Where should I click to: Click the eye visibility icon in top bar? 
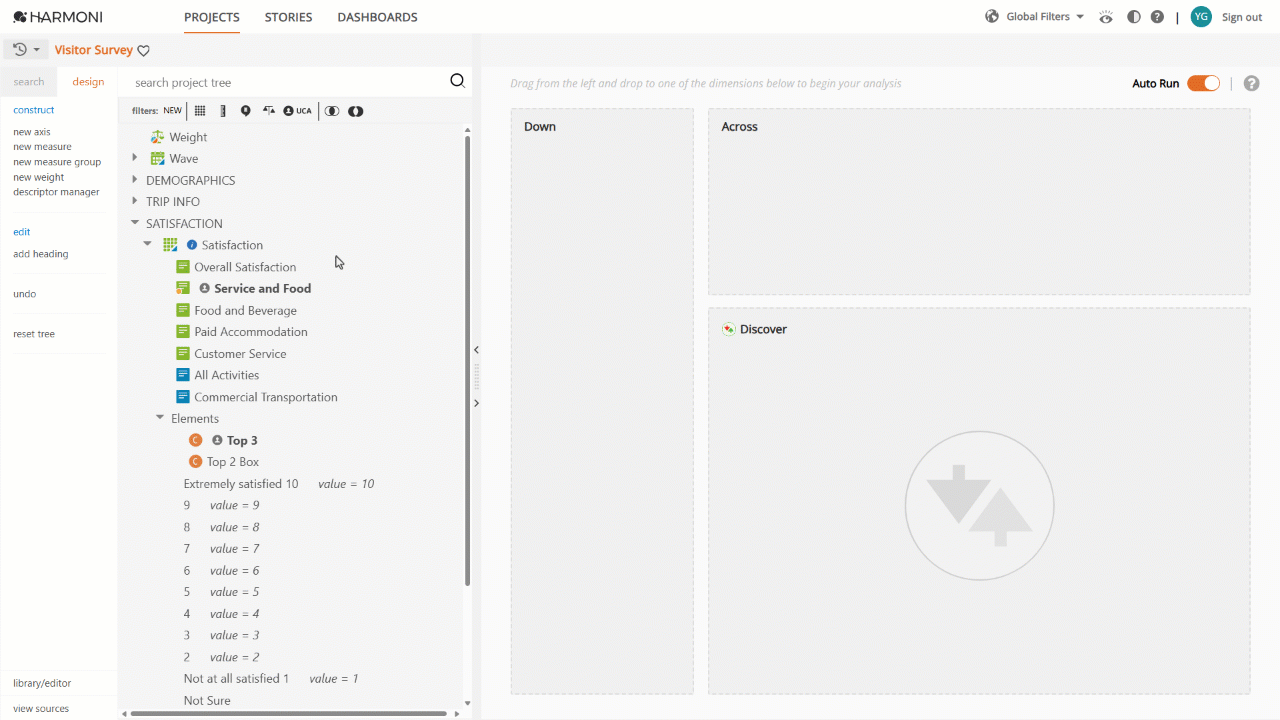point(1106,17)
